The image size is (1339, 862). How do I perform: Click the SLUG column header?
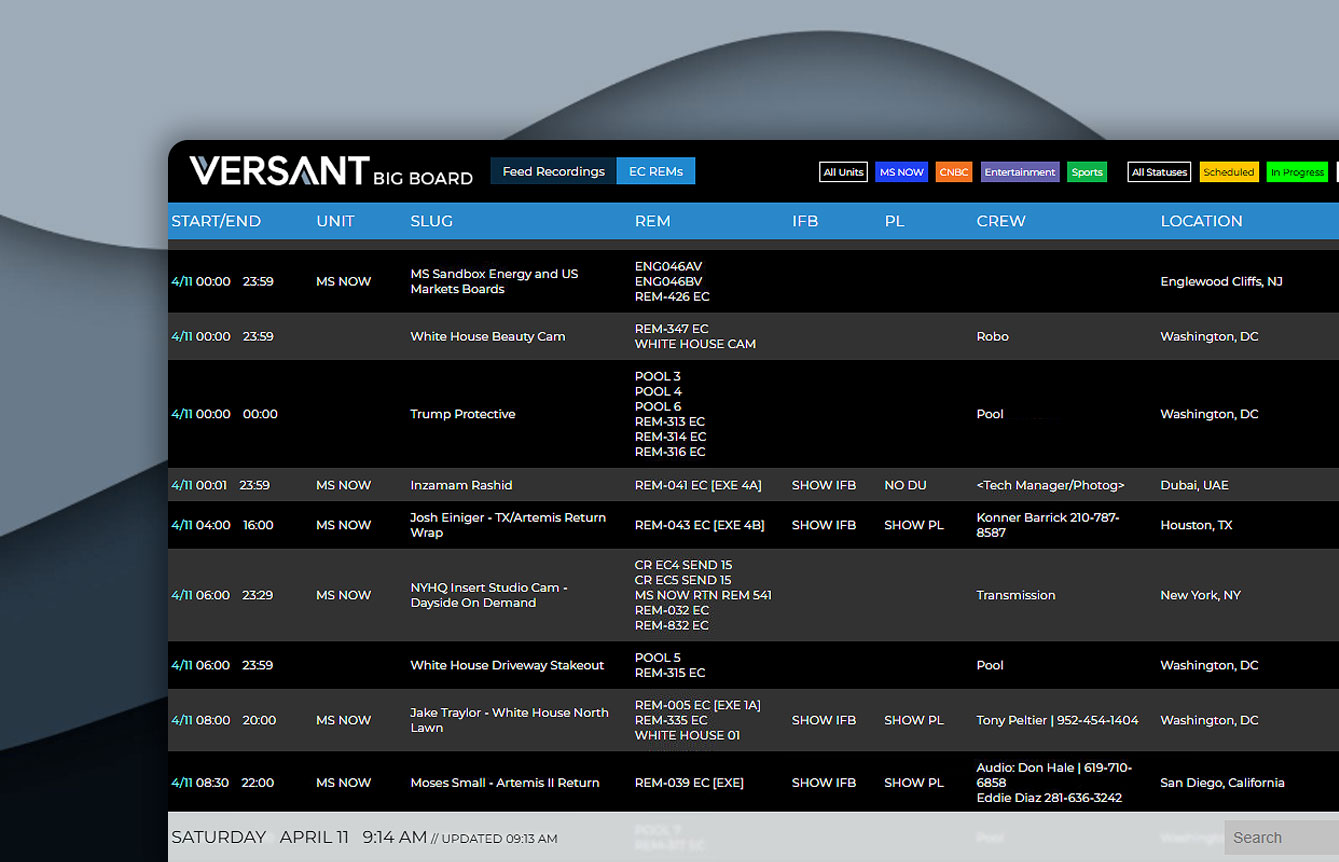(431, 221)
